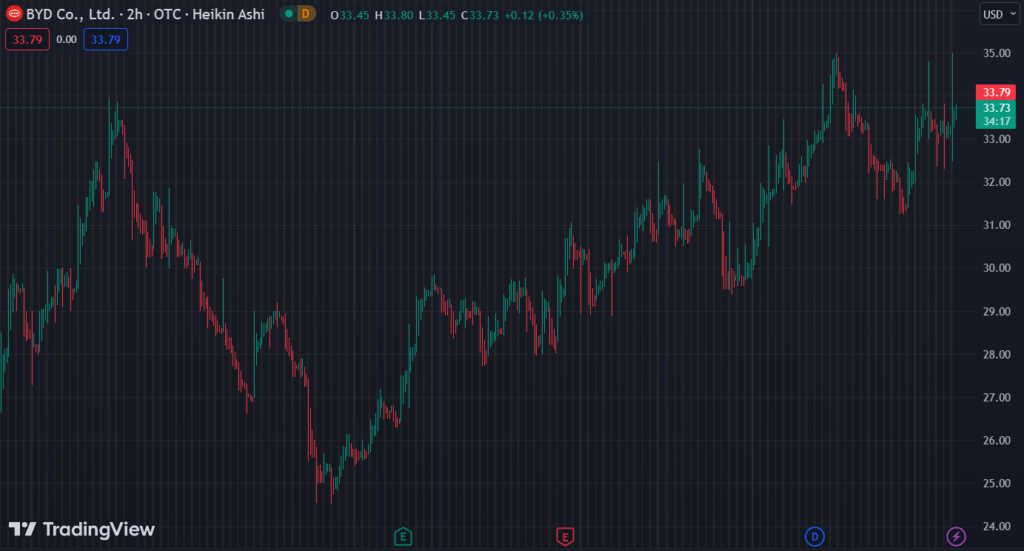Click the high value H33.80
Image resolution: width=1024 pixels, height=551 pixels.
pos(394,15)
